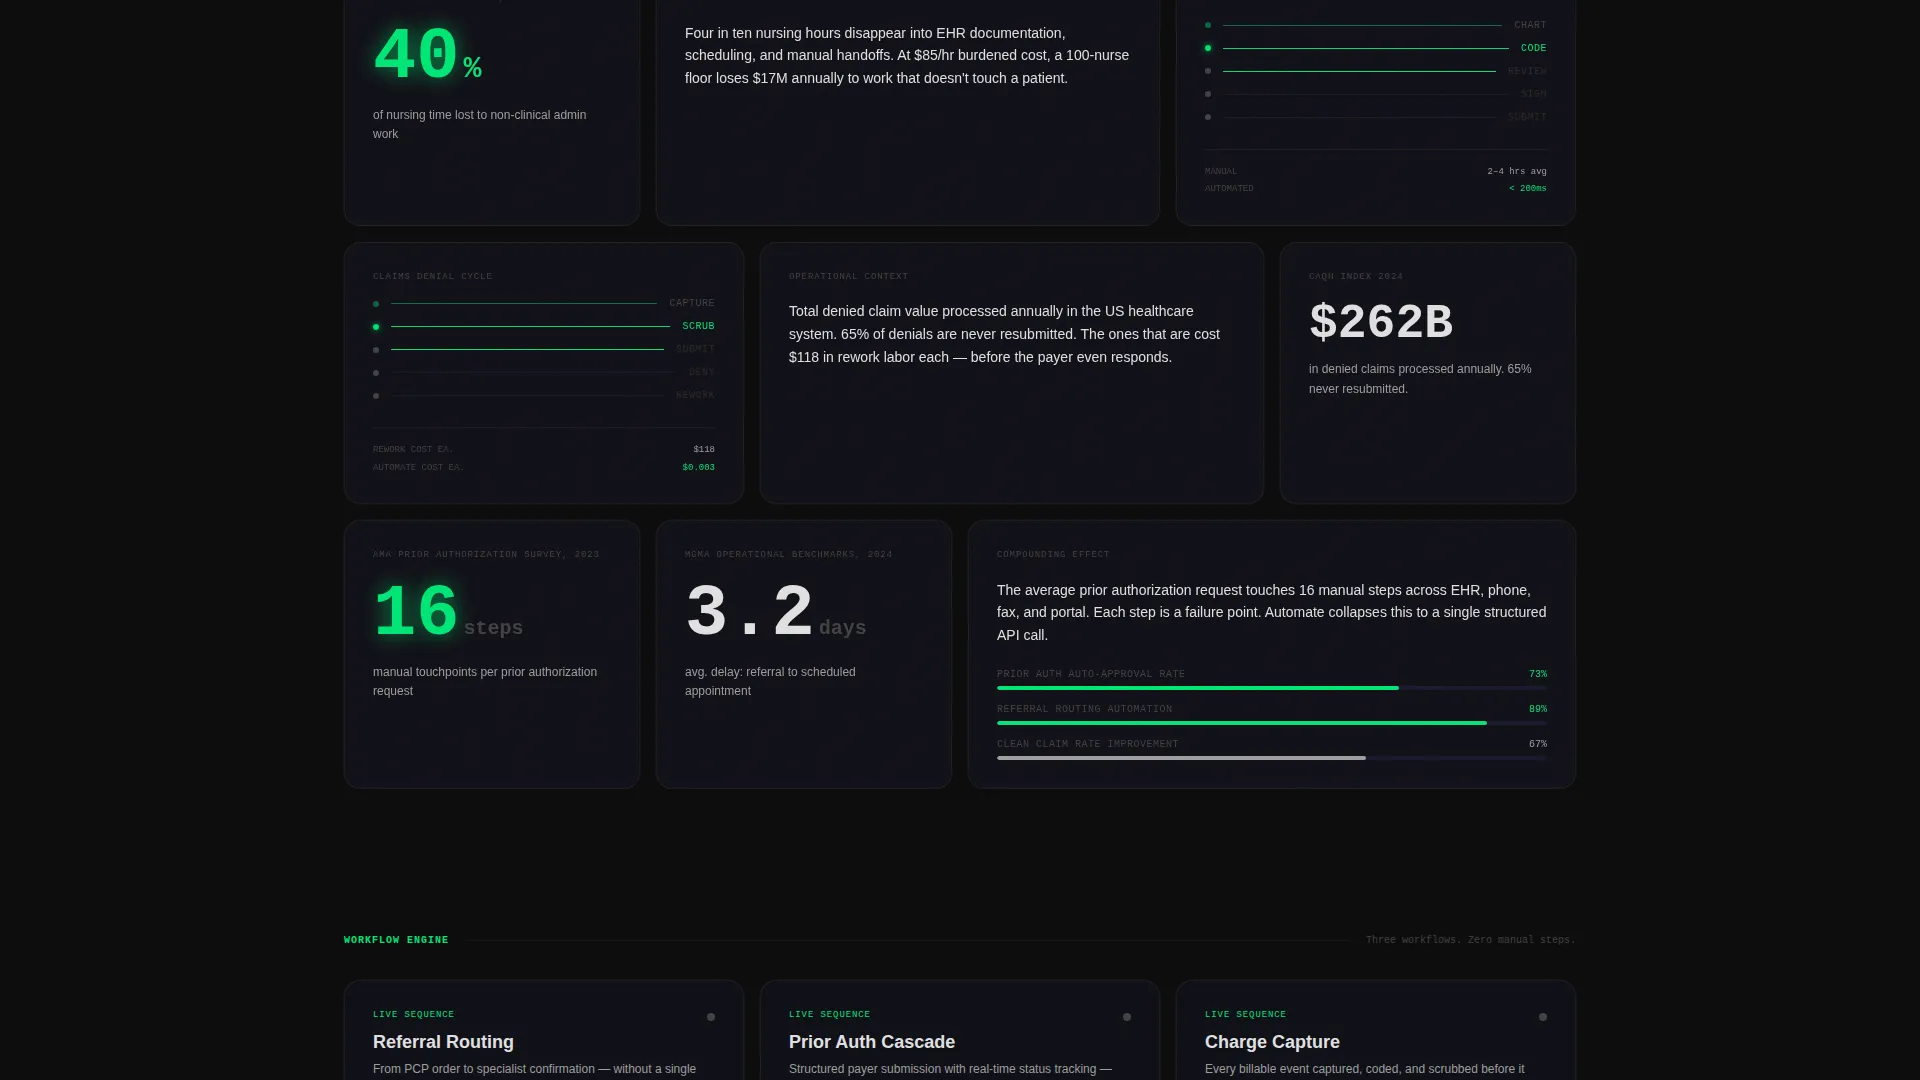Click the Prior Auth Auto-Approval Rate progress bar

1272,688
